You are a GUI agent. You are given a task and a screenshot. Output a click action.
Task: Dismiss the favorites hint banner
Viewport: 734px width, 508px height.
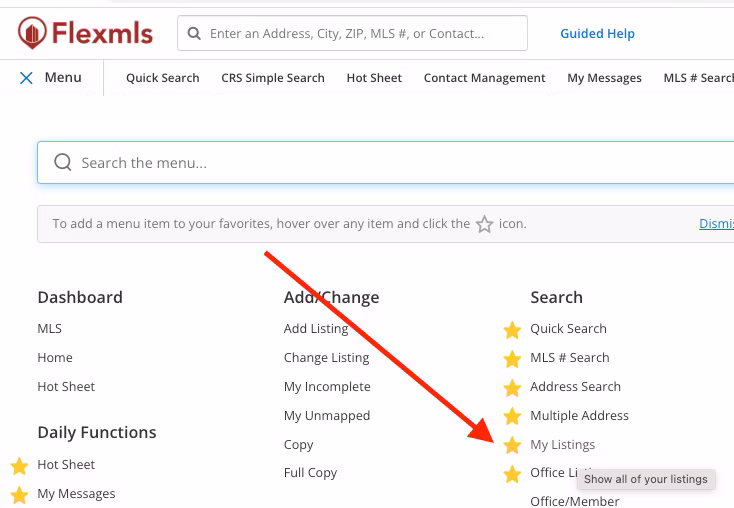[x=716, y=224]
